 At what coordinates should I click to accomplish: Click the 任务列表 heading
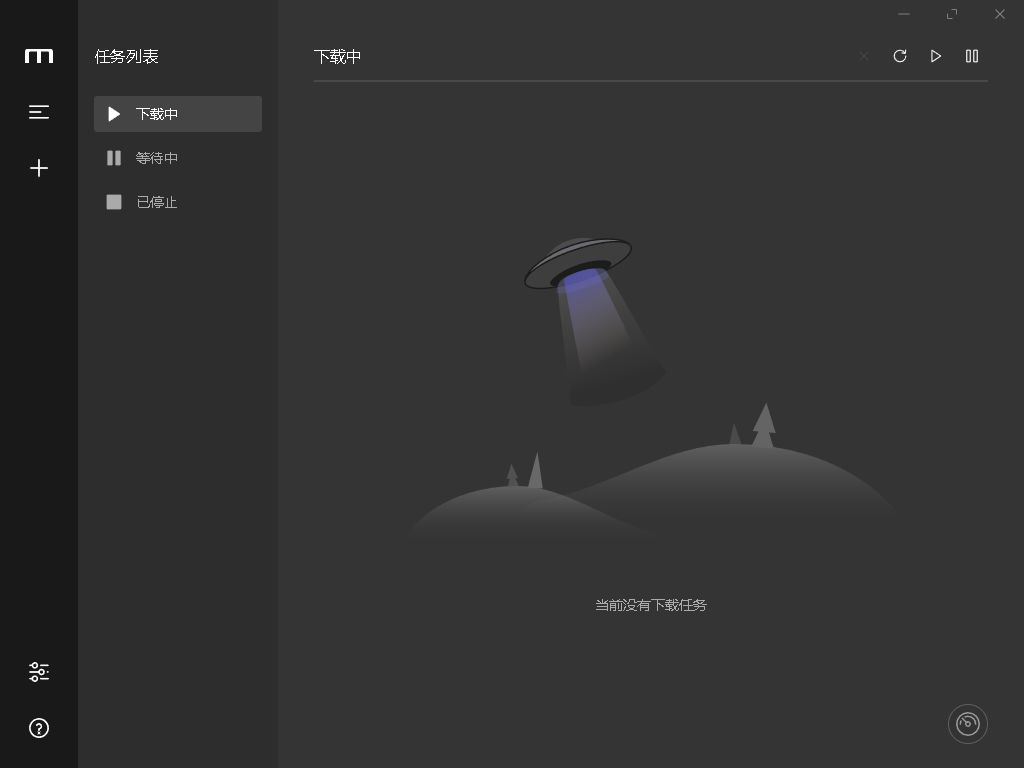click(x=127, y=57)
